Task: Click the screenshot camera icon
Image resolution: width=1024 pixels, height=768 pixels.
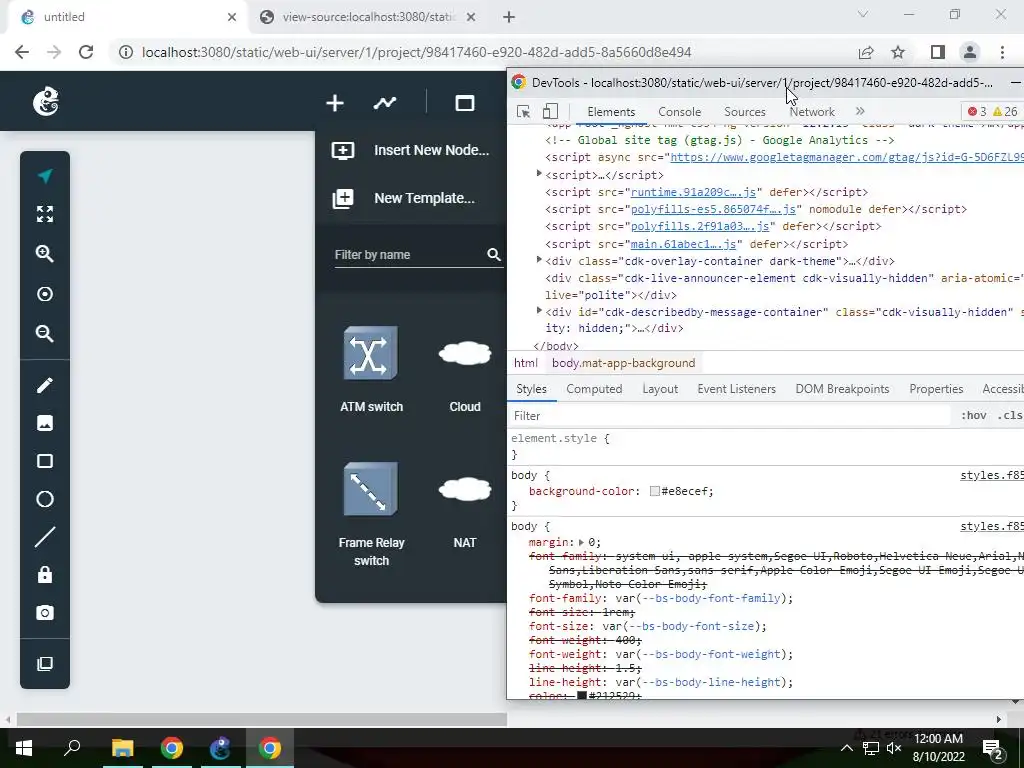Action: pos(44,613)
